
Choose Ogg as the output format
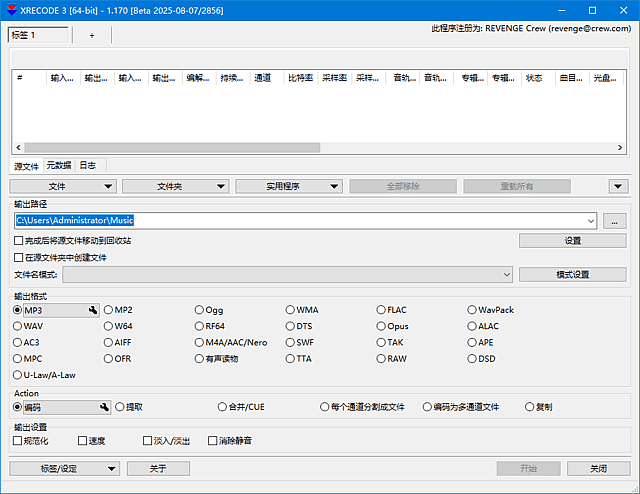(x=209, y=310)
